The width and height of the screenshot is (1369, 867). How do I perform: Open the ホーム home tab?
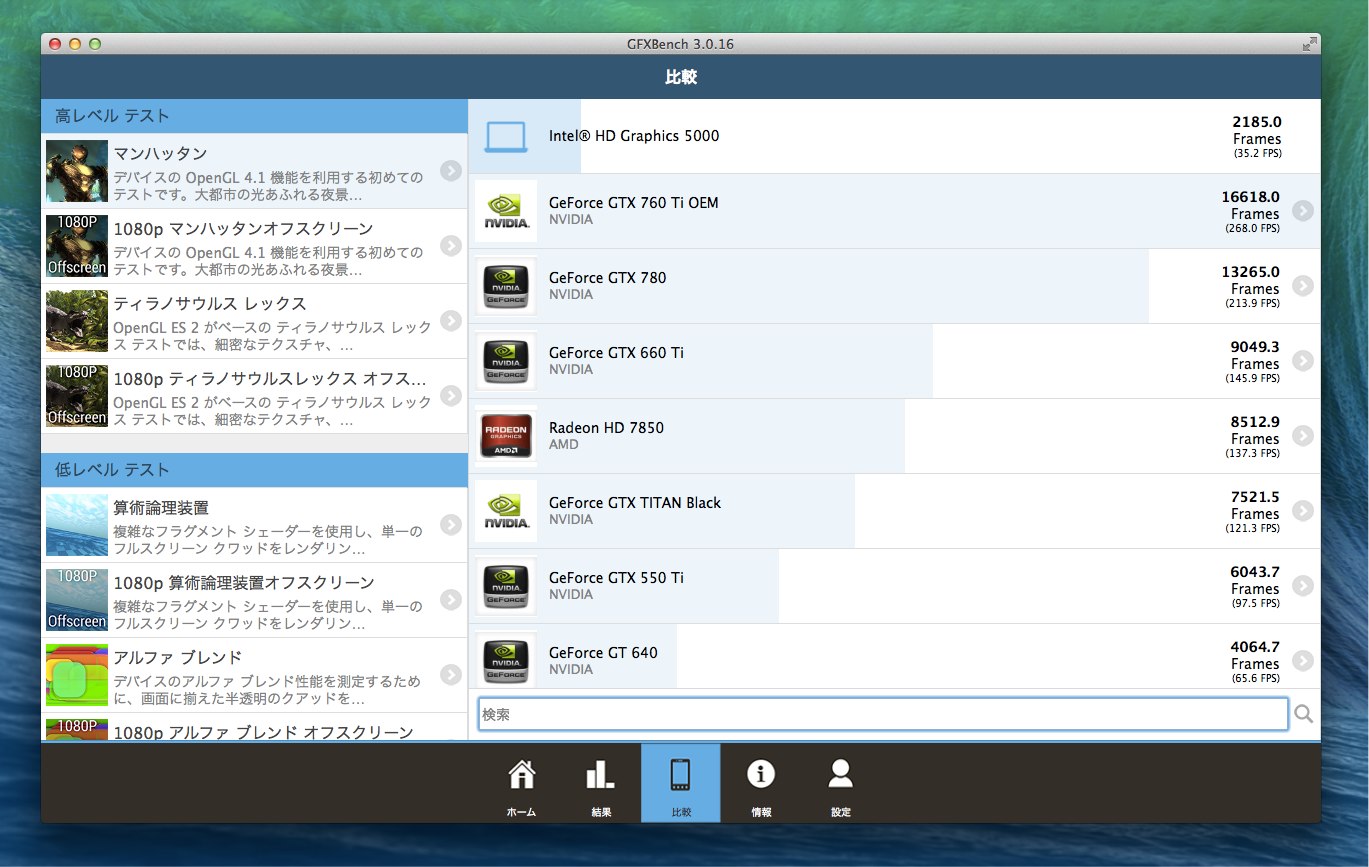(521, 783)
